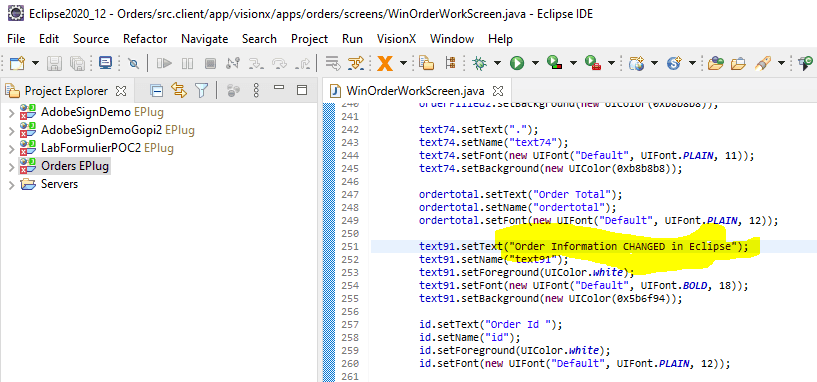The image size is (817, 382).
Task: Toggle Use Step Filters icon
Action: [356, 63]
